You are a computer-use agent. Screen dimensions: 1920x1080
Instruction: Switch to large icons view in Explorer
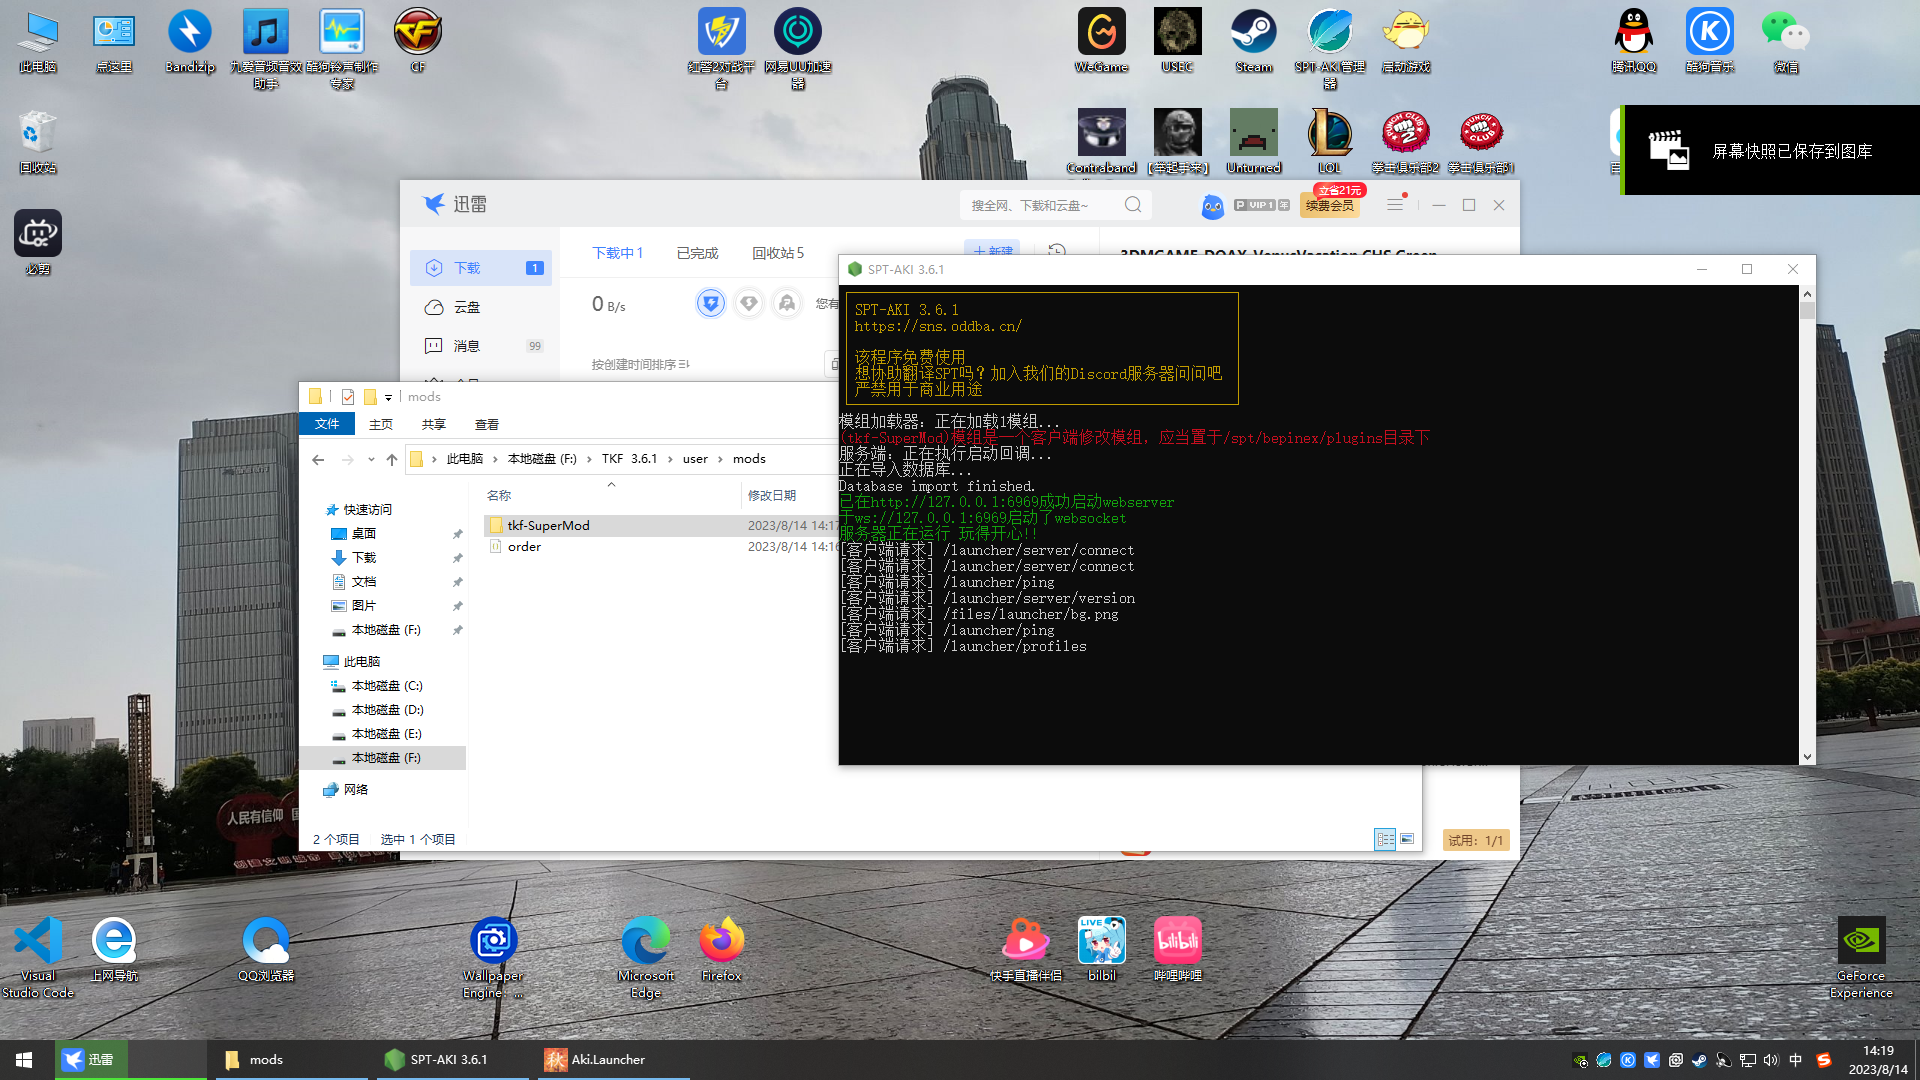(x=1407, y=839)
